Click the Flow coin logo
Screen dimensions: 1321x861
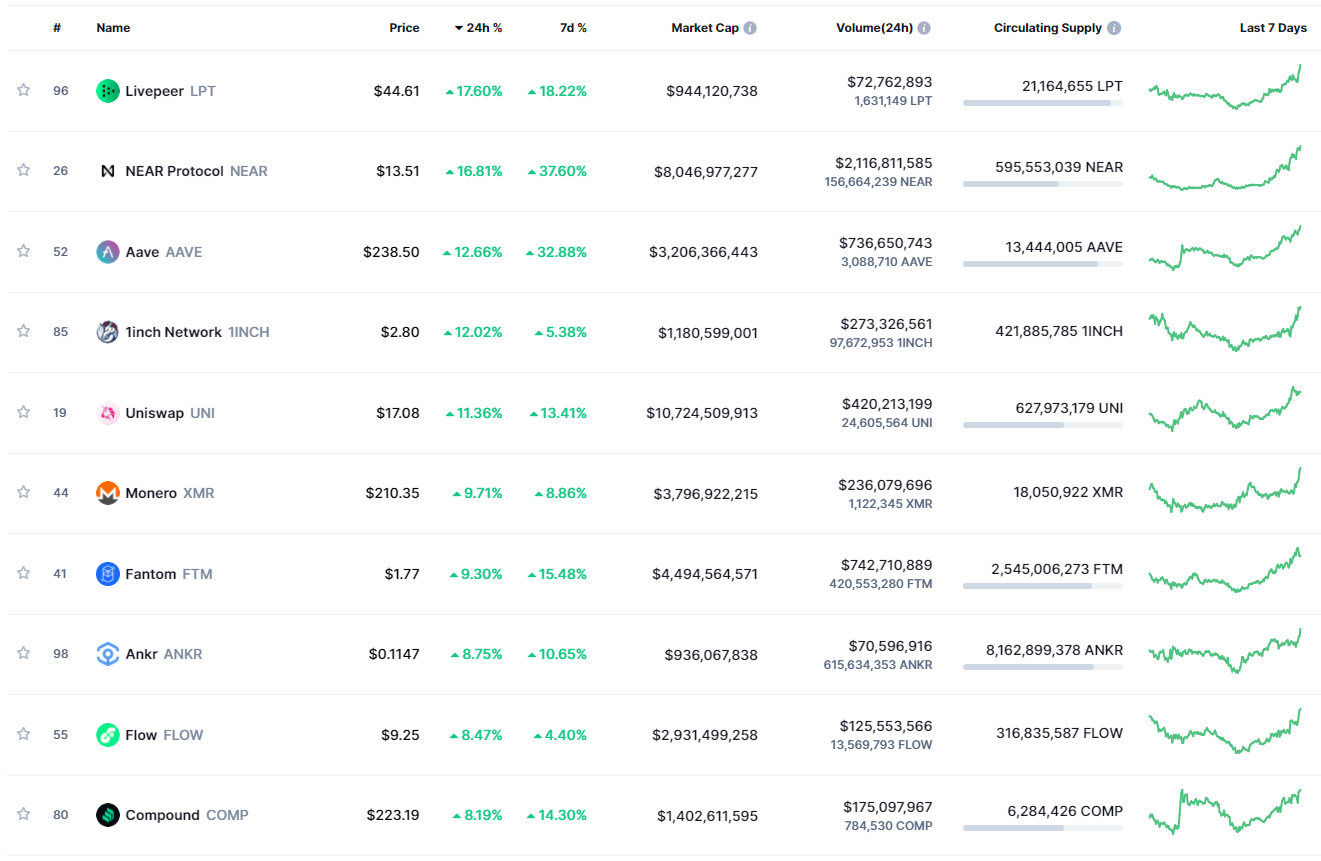click(108, 735)
